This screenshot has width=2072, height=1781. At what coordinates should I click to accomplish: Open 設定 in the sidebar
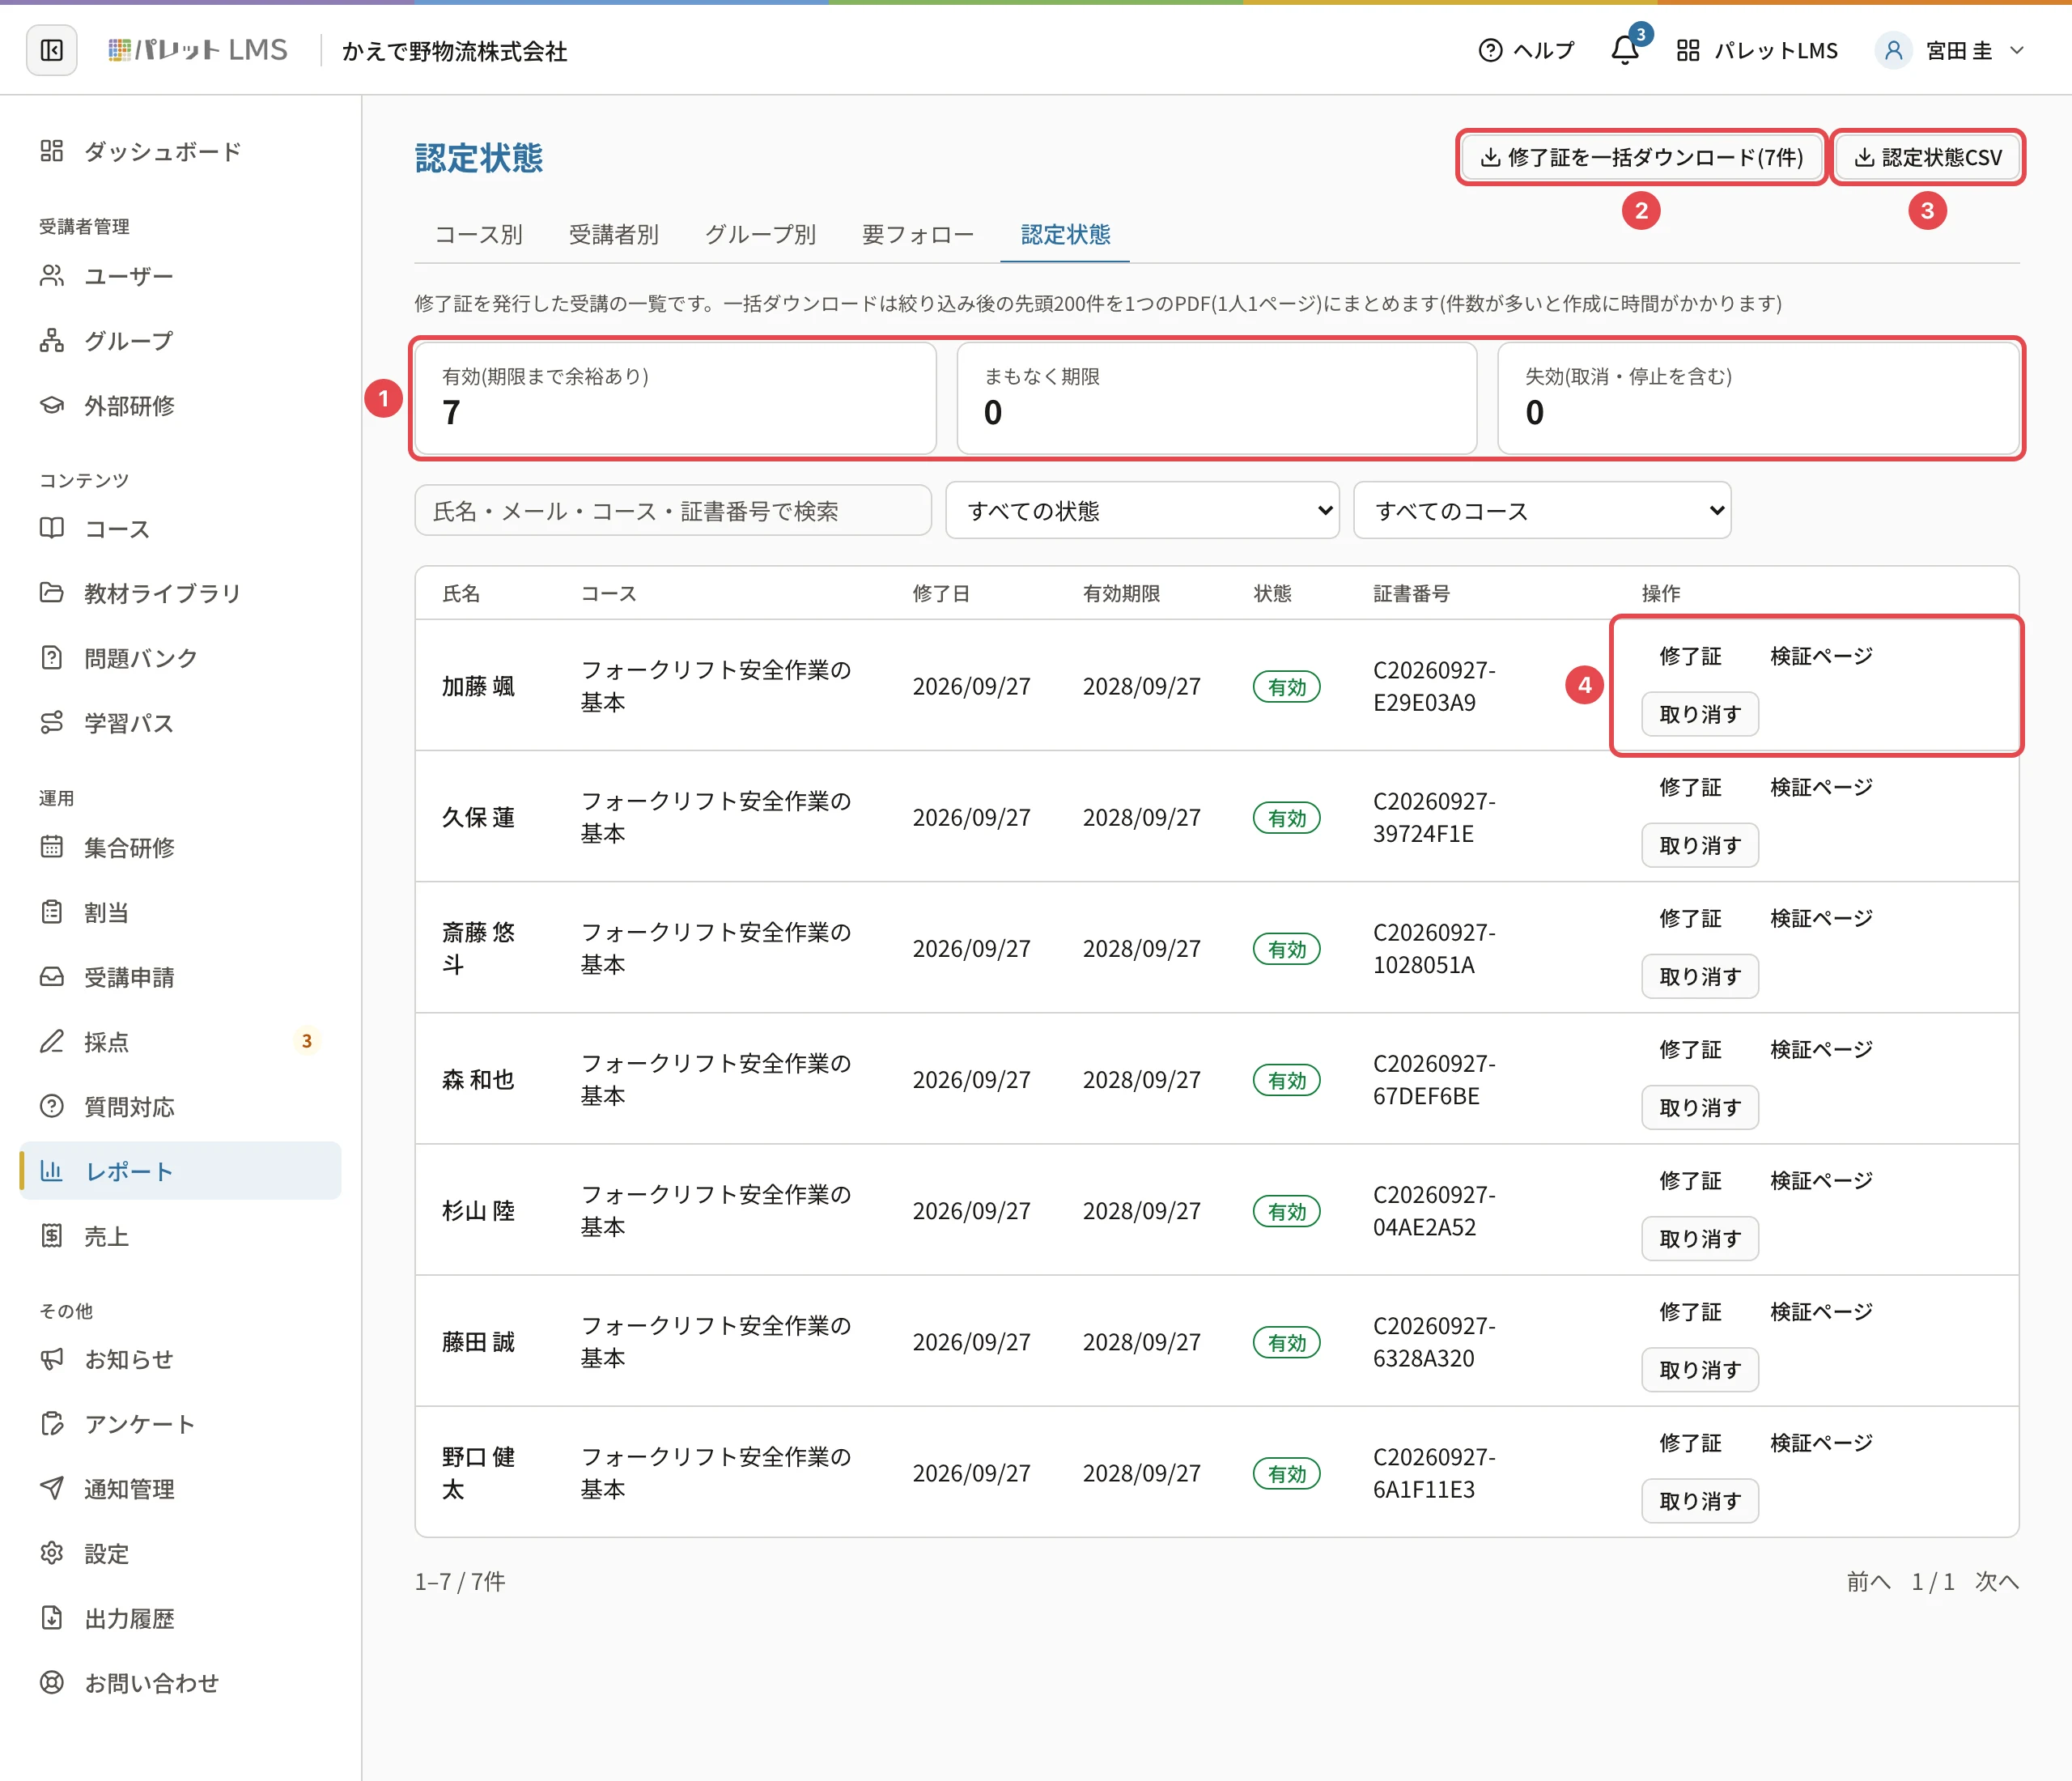[180, 1554]
